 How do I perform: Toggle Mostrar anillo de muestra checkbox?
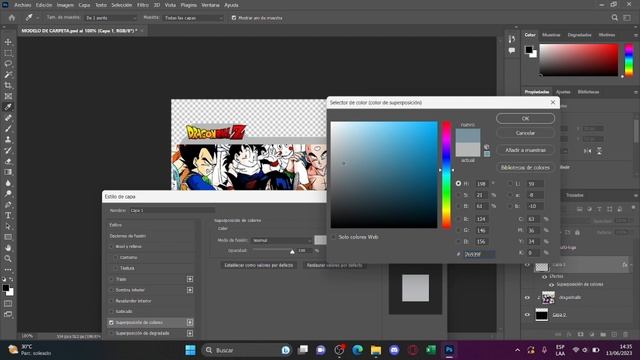[234, 18]
